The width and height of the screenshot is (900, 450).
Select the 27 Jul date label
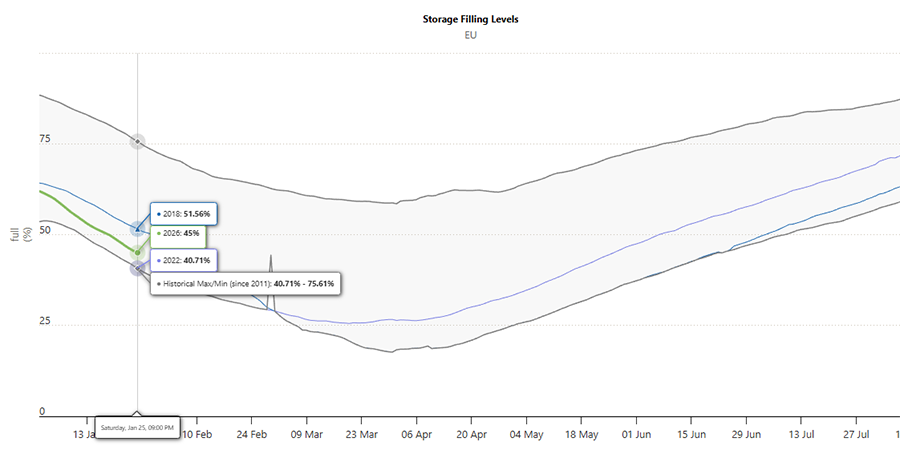(856, 435)
